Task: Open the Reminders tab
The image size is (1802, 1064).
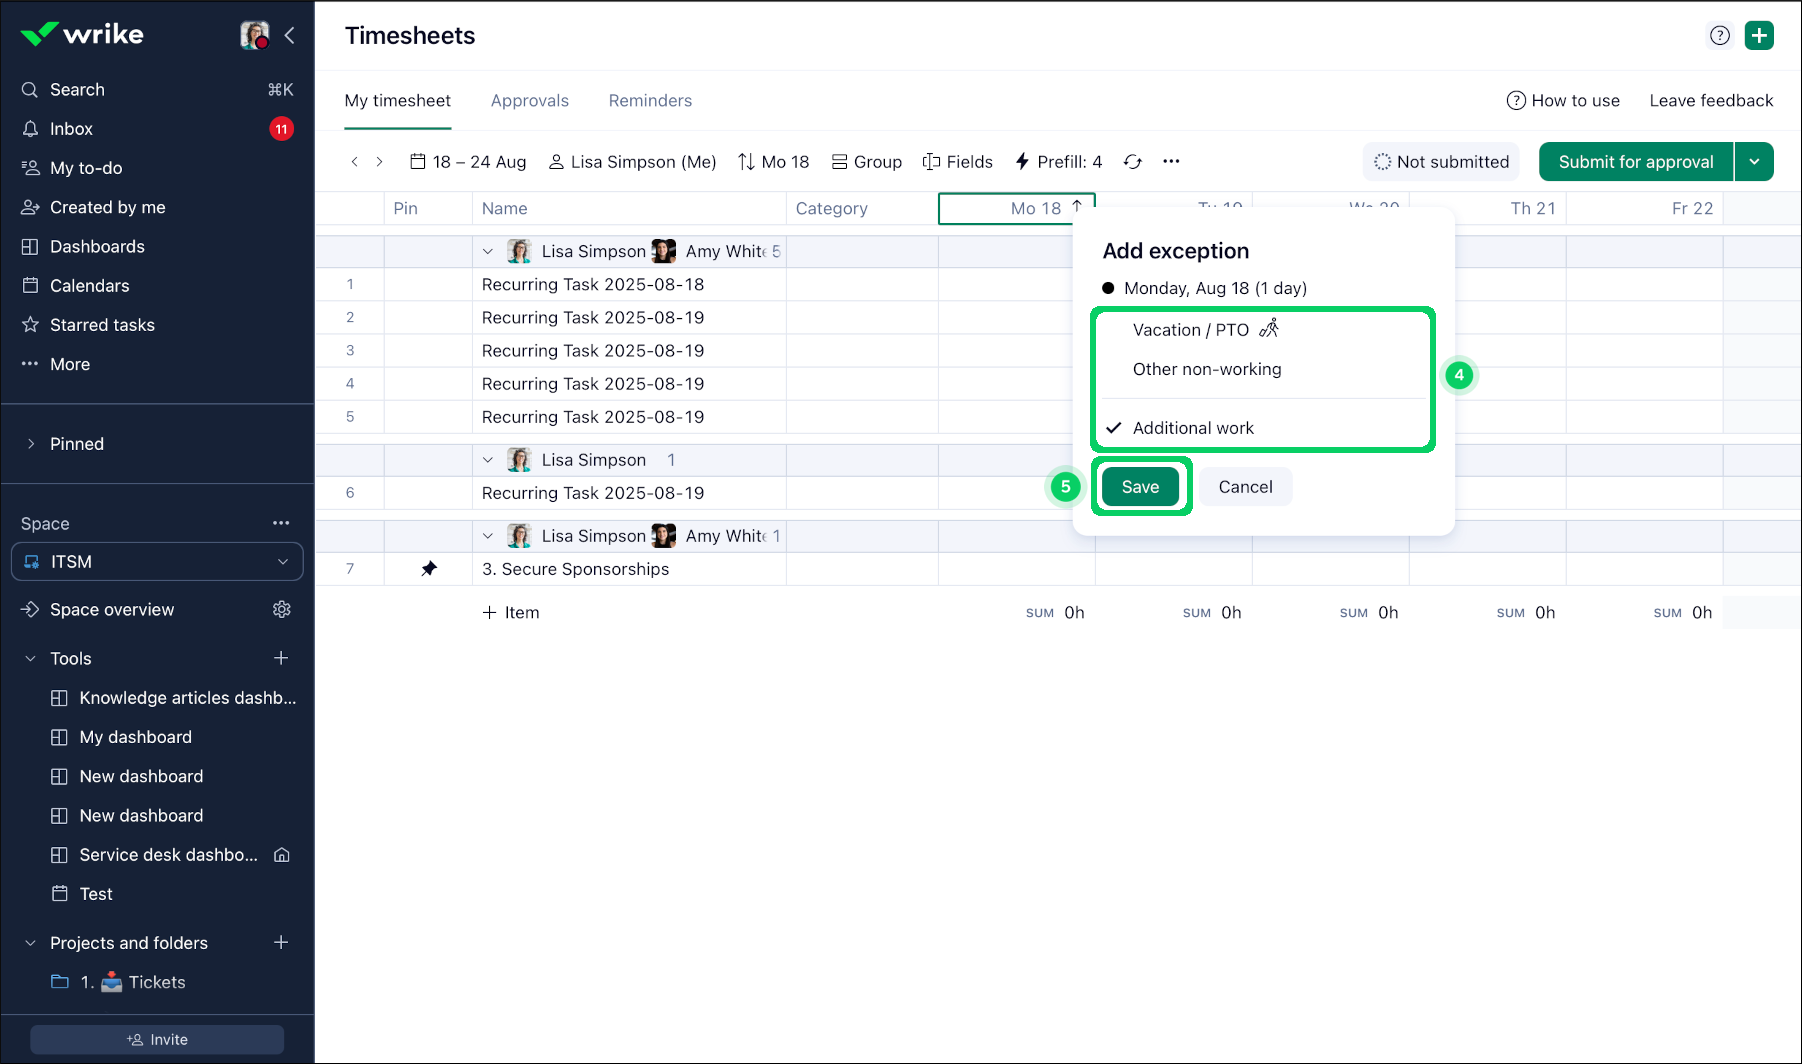Action: [650, 101]
